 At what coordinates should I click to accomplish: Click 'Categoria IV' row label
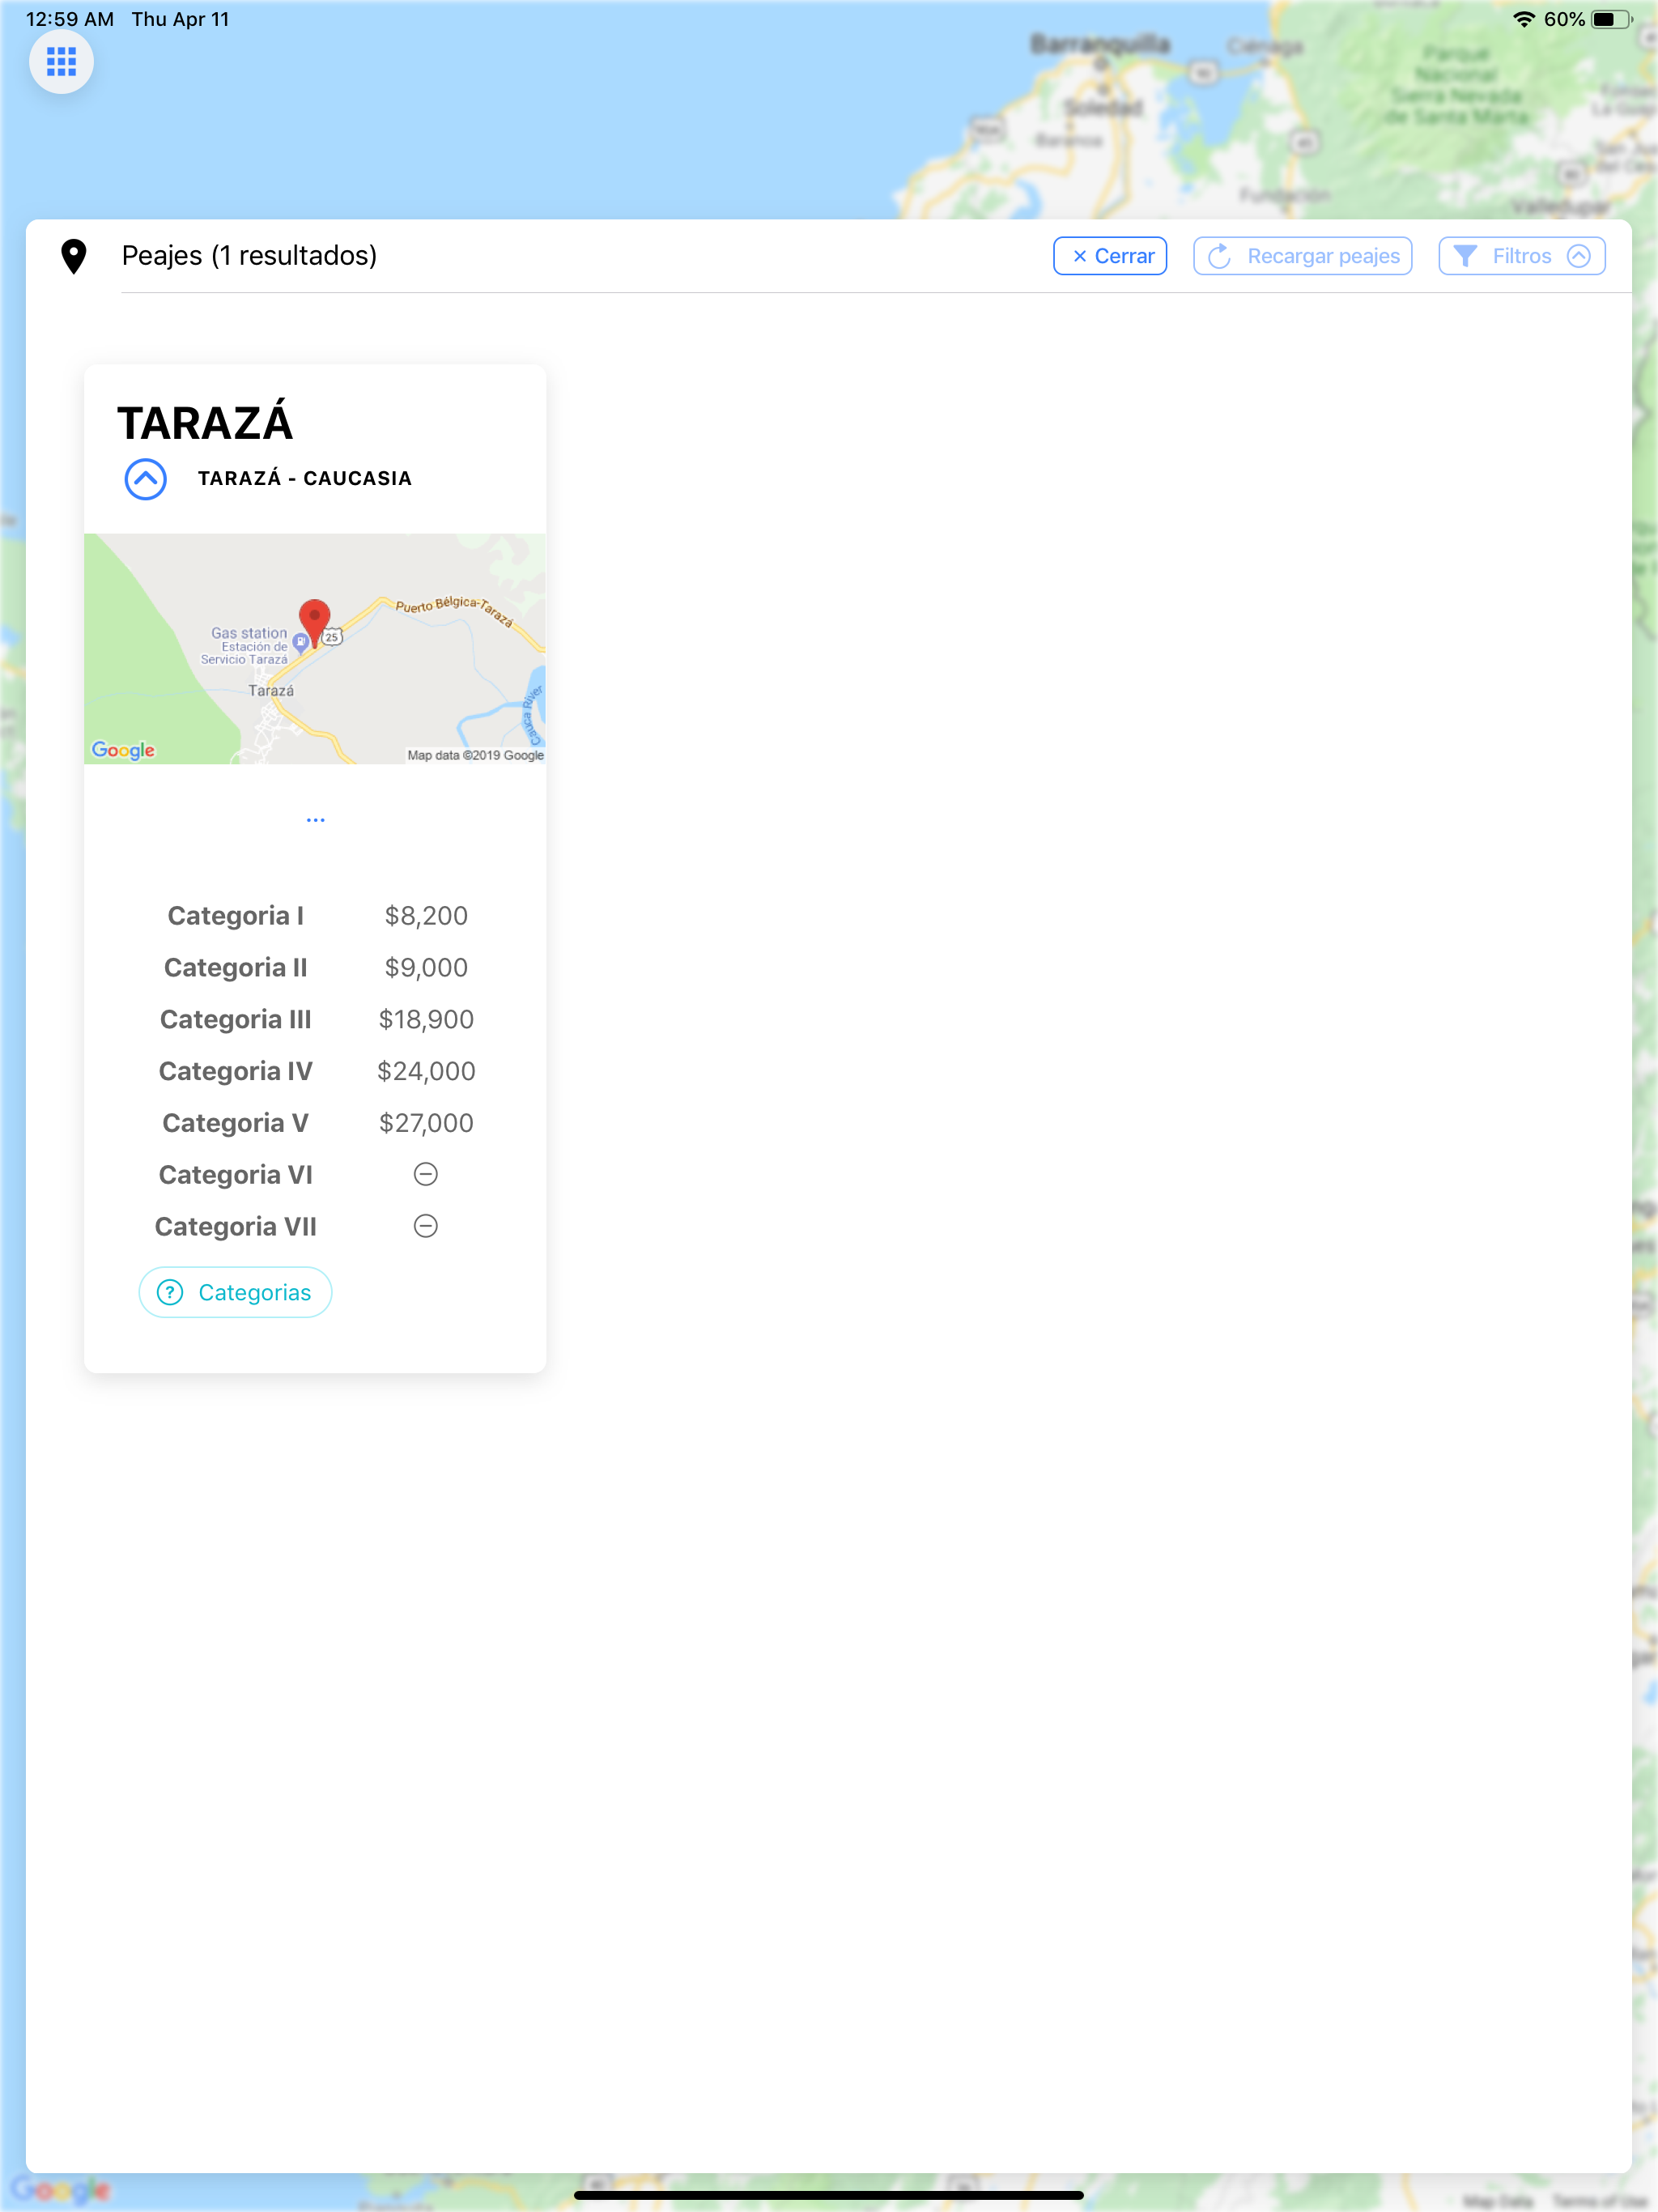[x=236, y=1071]
